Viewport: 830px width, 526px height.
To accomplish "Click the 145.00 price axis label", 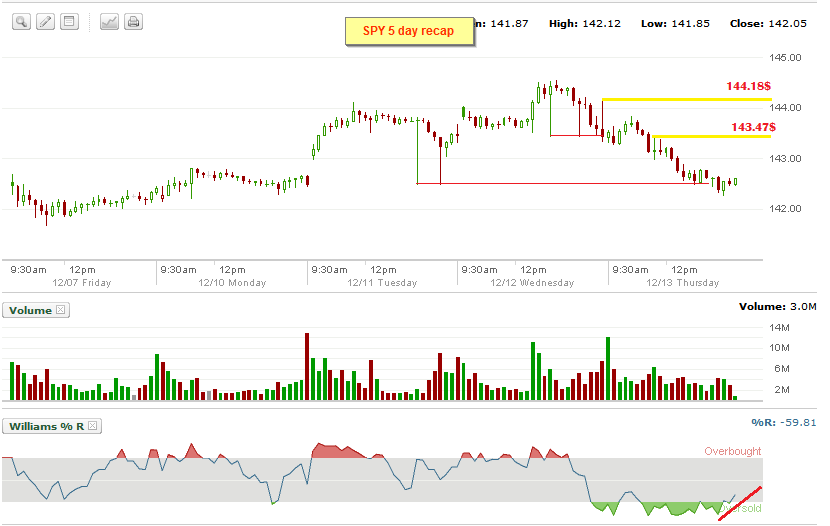I will pyautogui.click(x=785, y=57).
